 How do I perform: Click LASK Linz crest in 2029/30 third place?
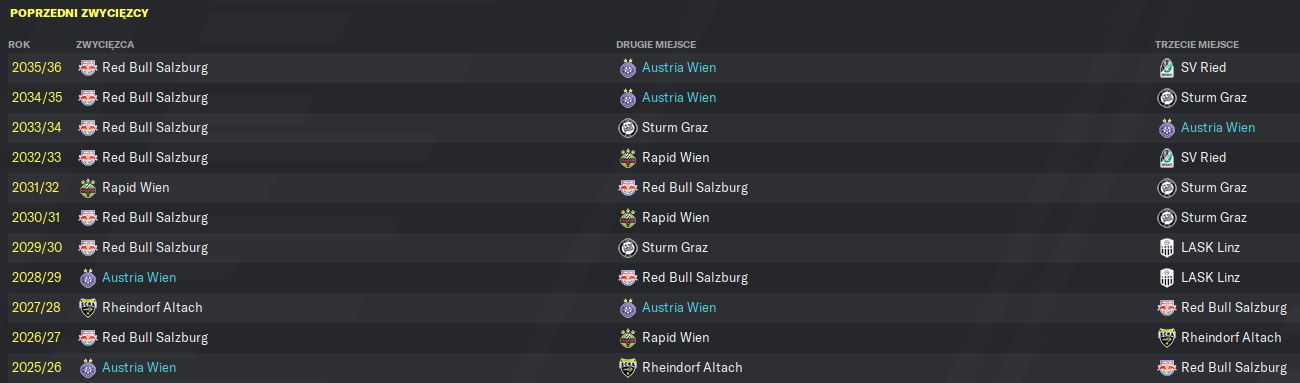tap(1166, 248)
